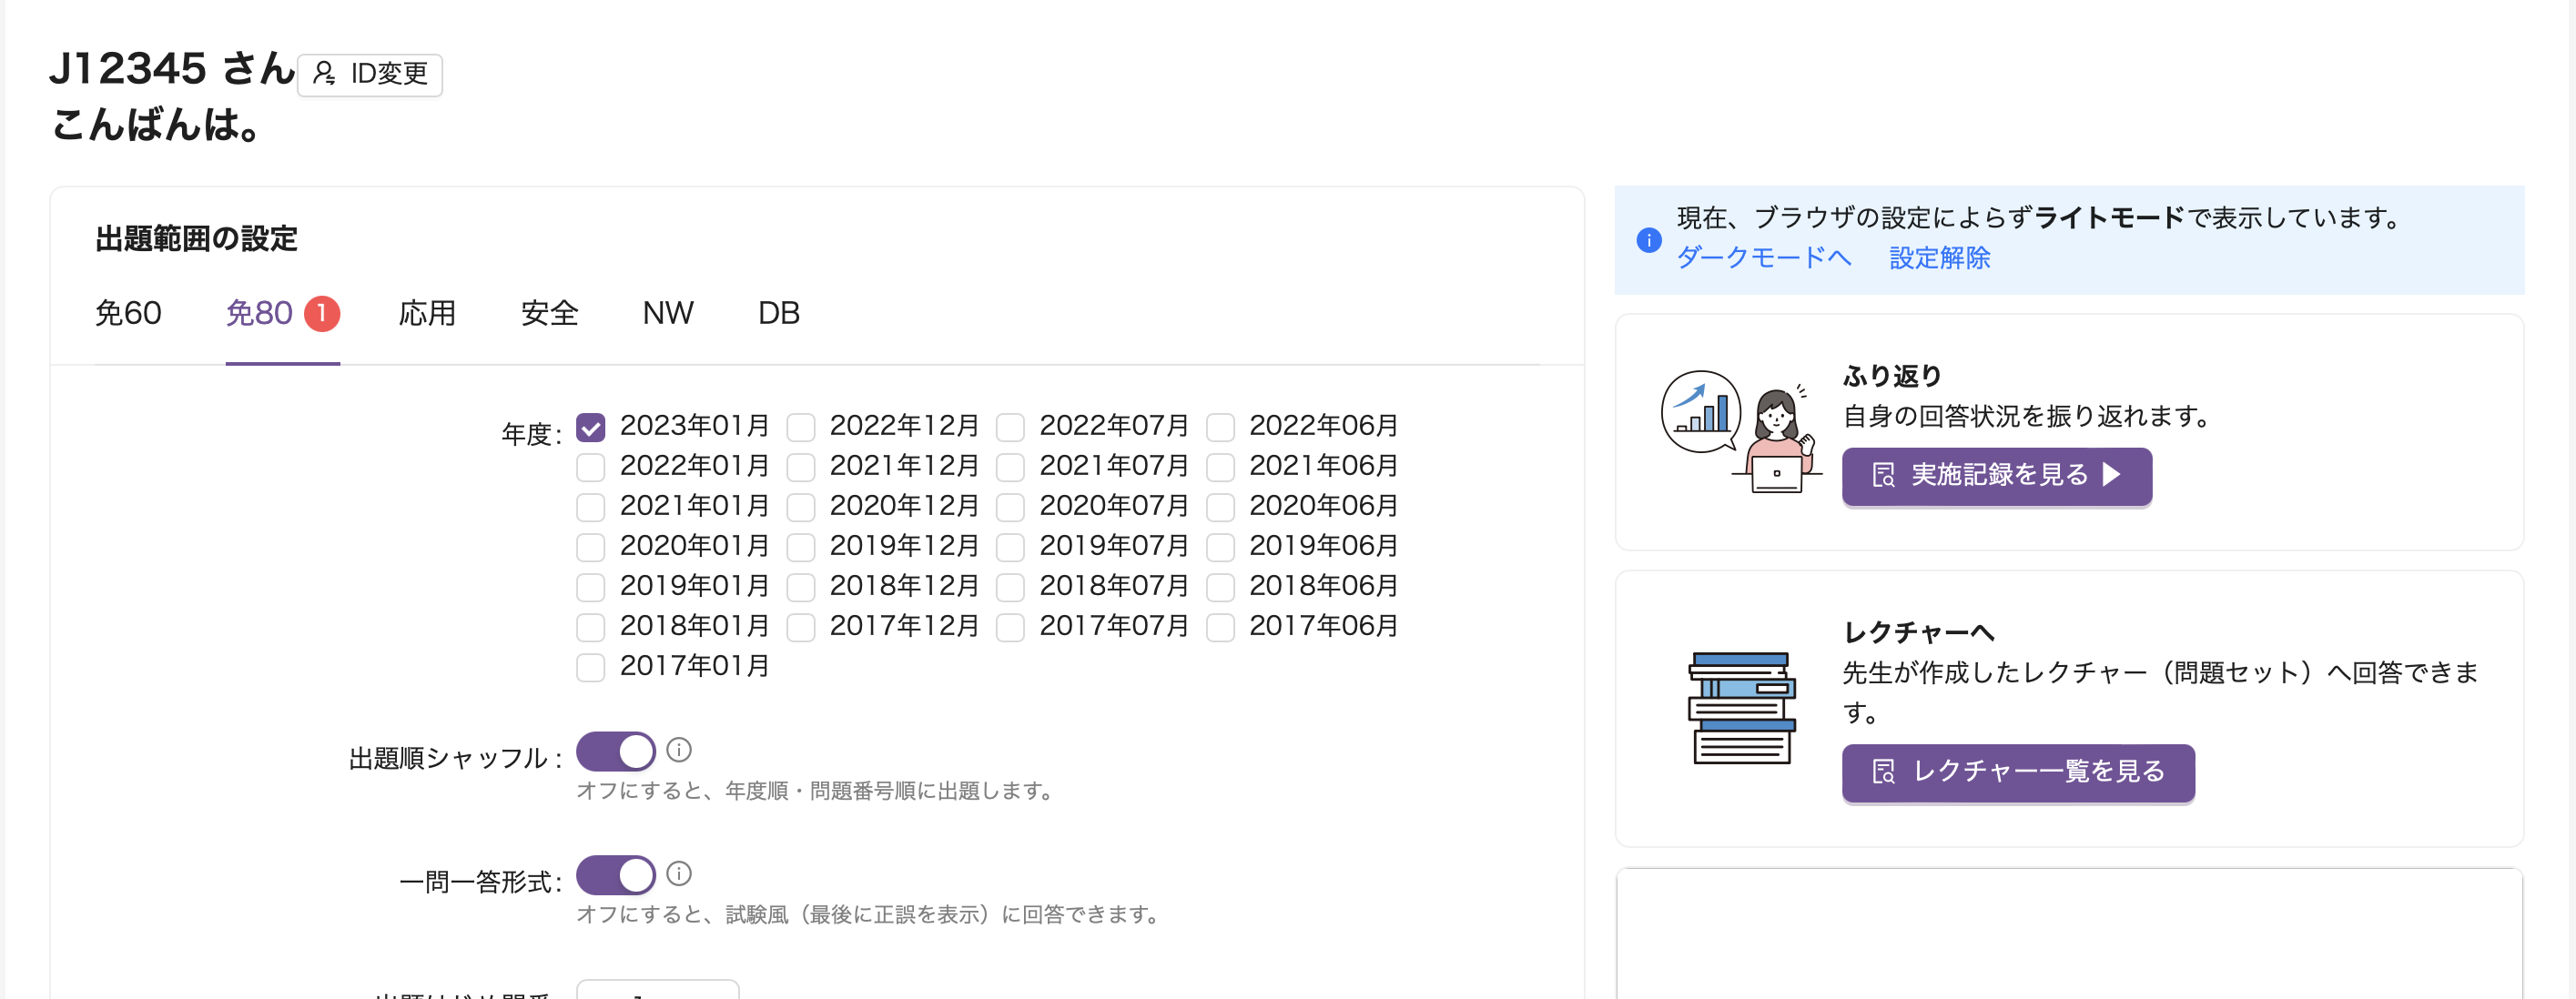The width and height of the screenshot is (2576, 999).
Task: Switch to the NW tab
Action: pos(668,313)
